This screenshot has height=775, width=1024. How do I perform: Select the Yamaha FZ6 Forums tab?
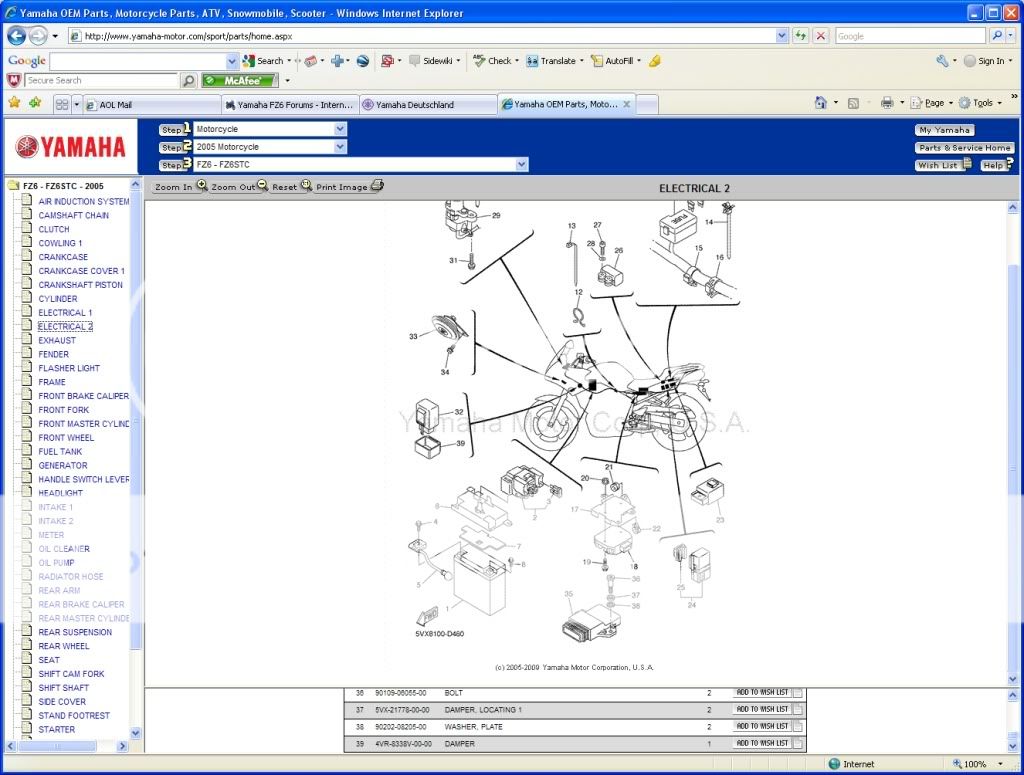click(x=289, y=103)
